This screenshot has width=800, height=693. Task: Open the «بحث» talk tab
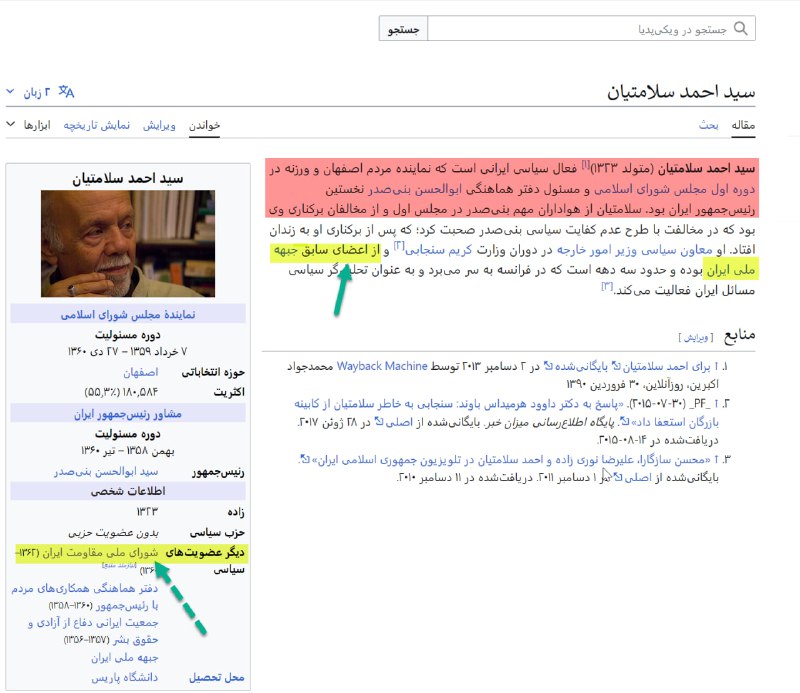pos(709,125)
